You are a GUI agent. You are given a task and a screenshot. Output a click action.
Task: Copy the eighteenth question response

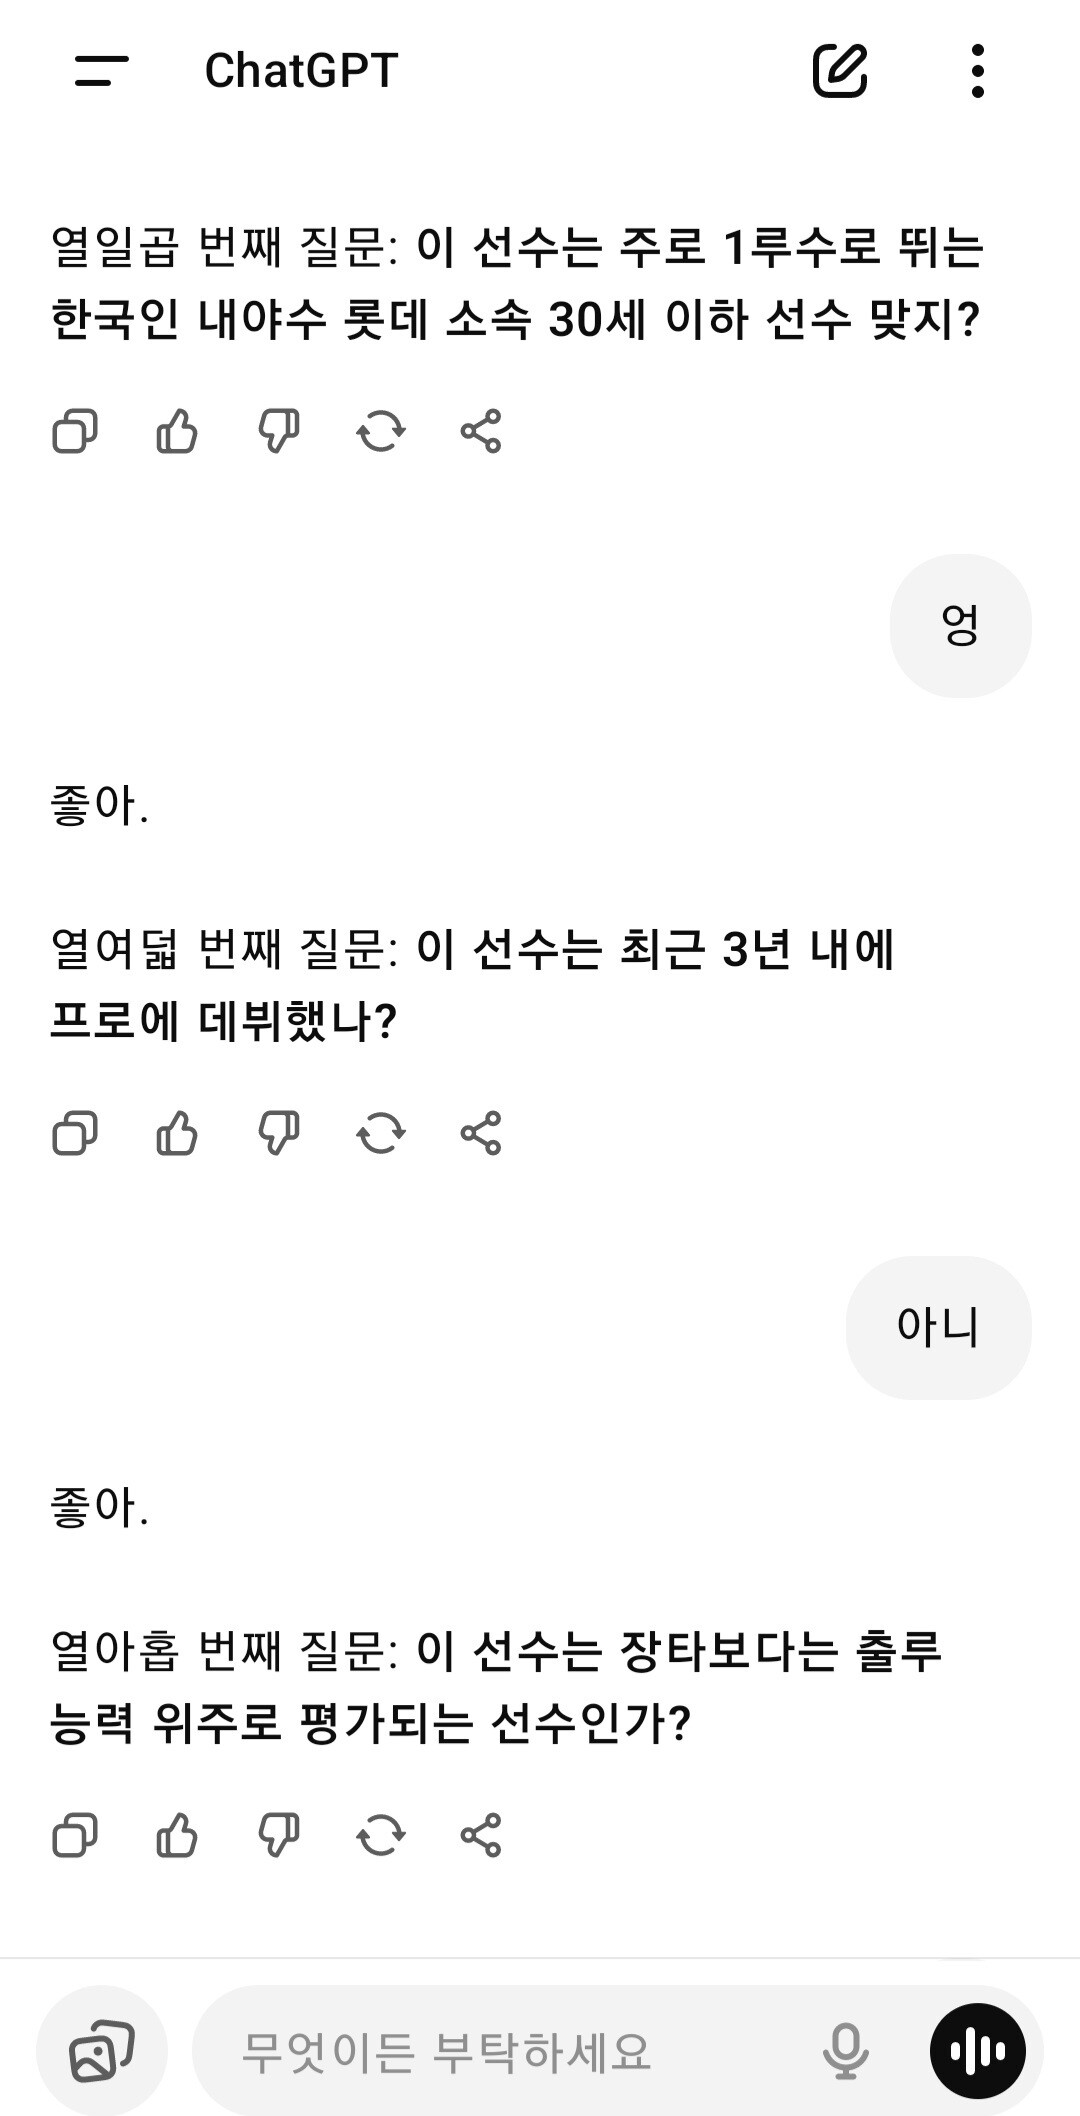click(75, 1134)
